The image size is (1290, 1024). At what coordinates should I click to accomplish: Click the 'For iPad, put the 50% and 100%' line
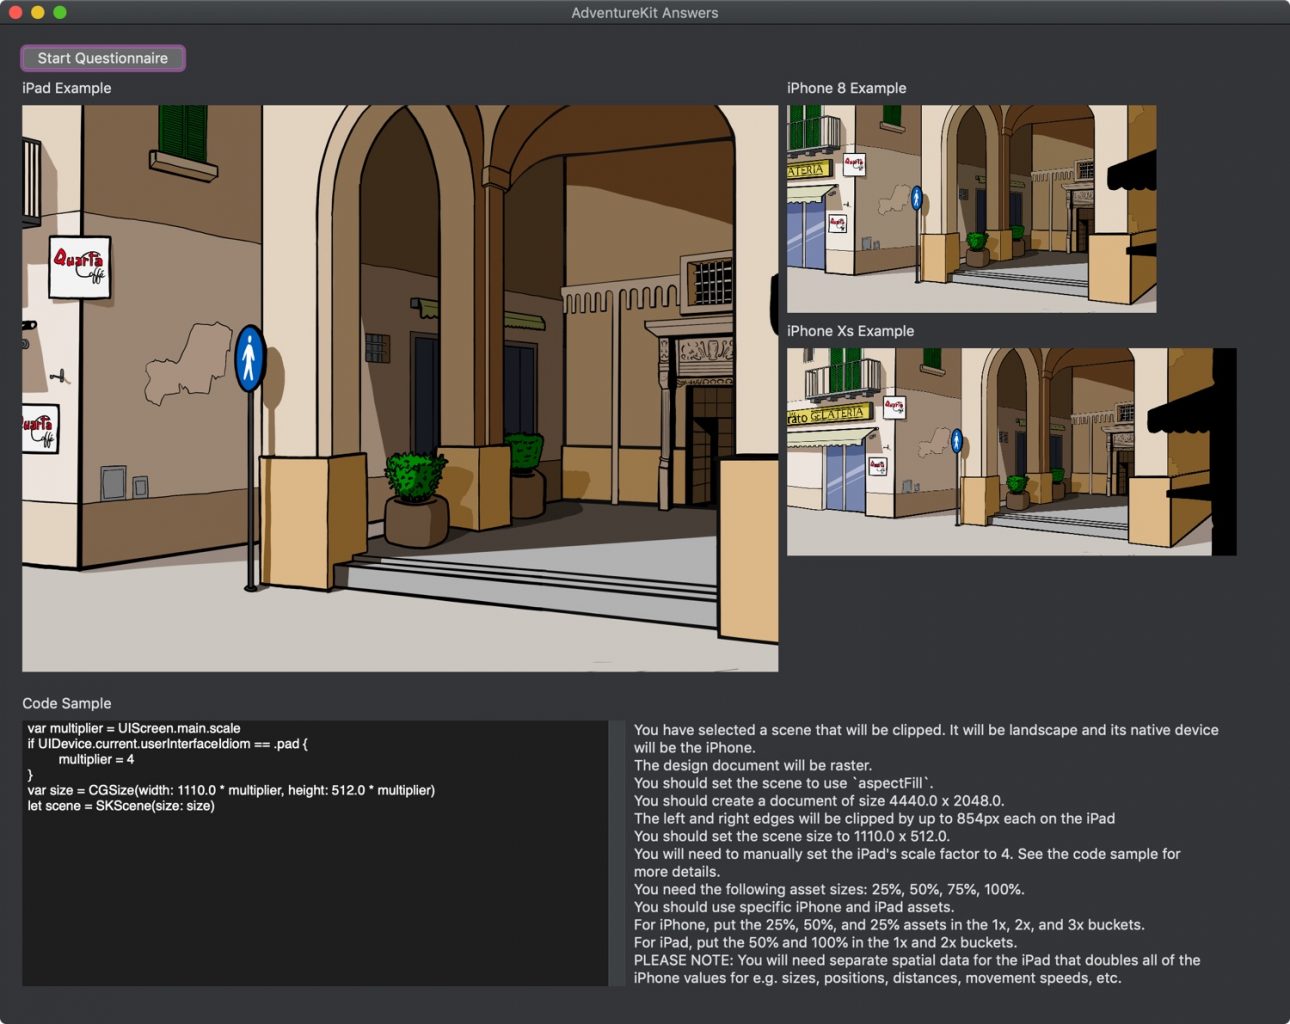[x=825, y=942]
